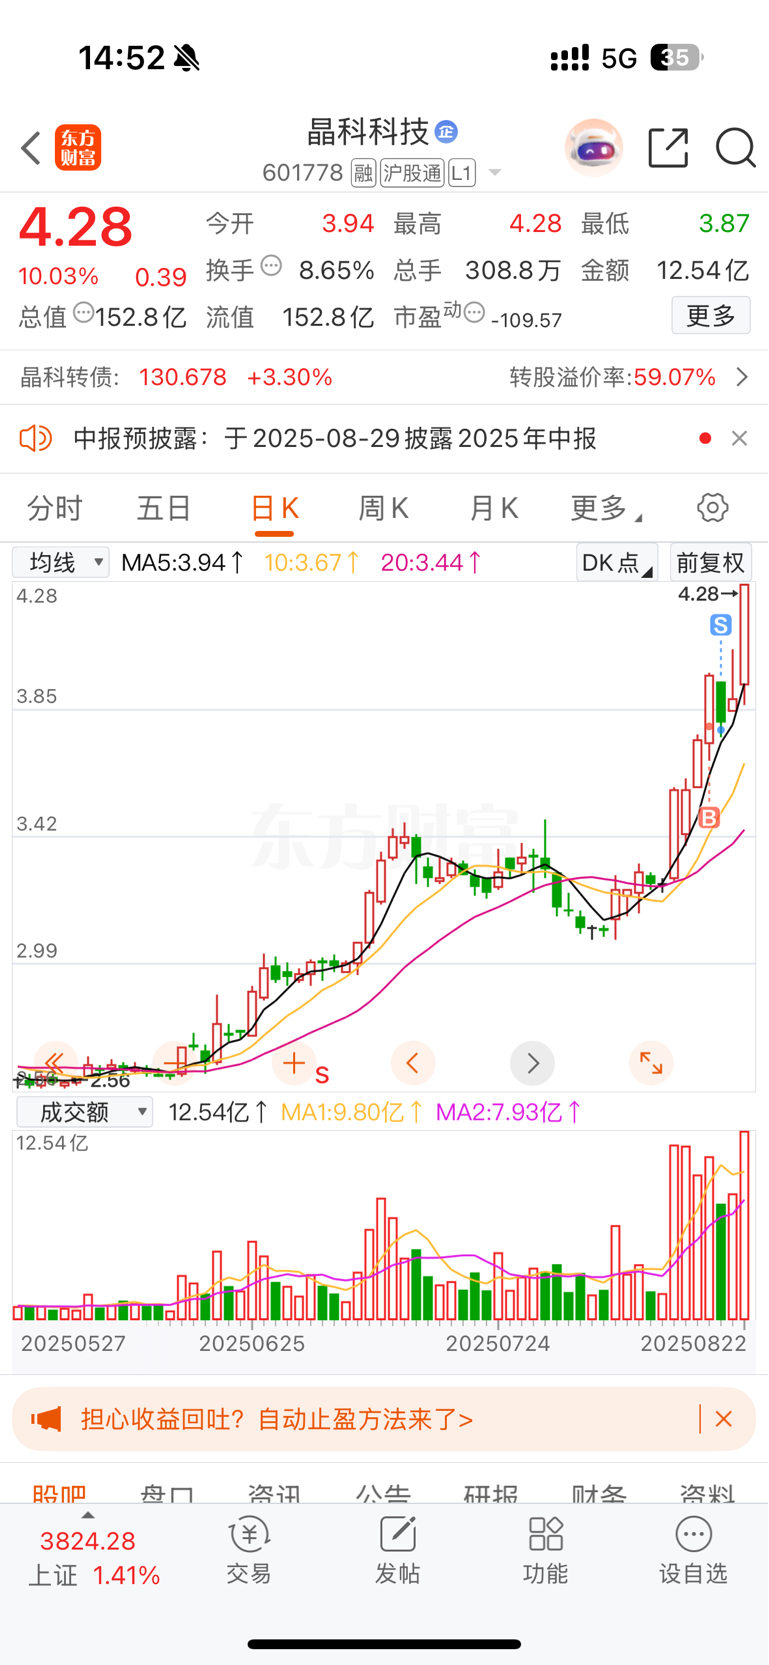Image resolution: width=769 pixels, height=1665 pixels.
Task: Tap the silent mode bell icon
Action: (186, 58)
